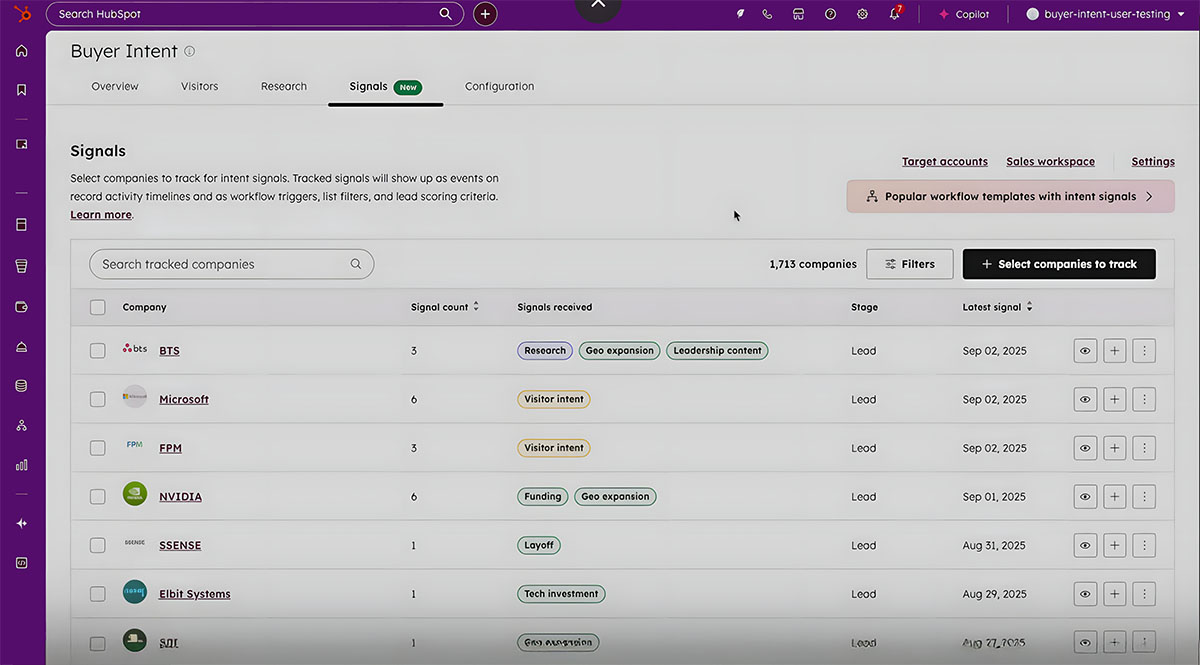Open the Marketplace icon in the top bar
Viewport: 1200px width, 665px height.
click(x=798, y=14)
